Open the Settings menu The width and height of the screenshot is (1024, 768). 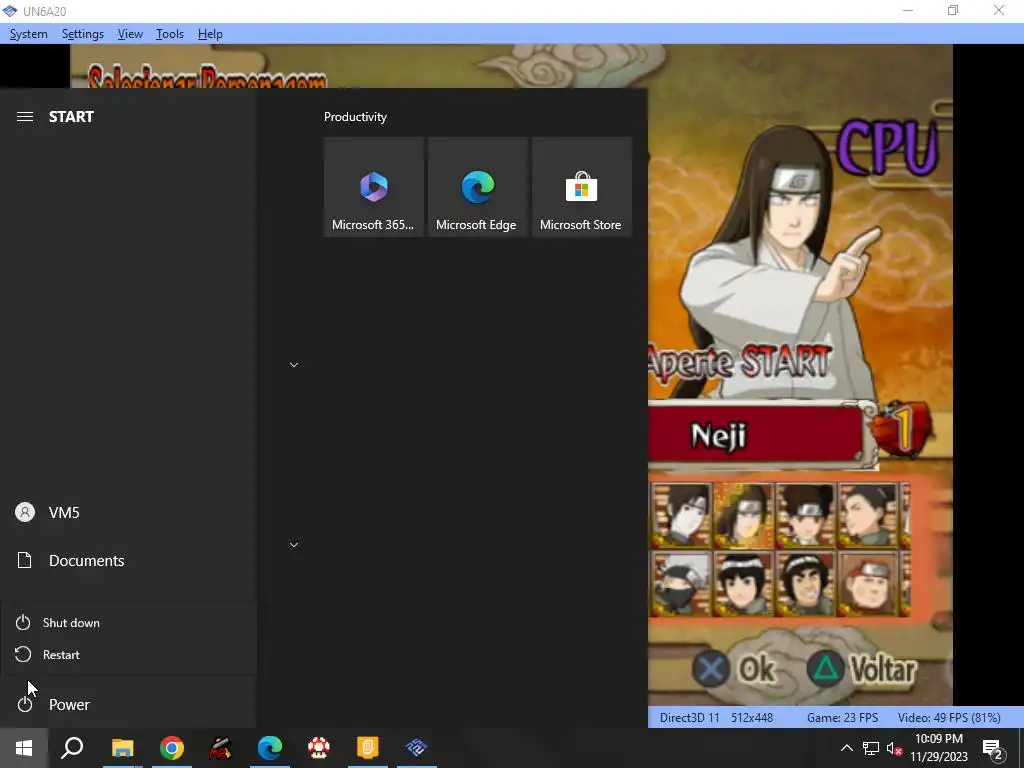[83, 34]
